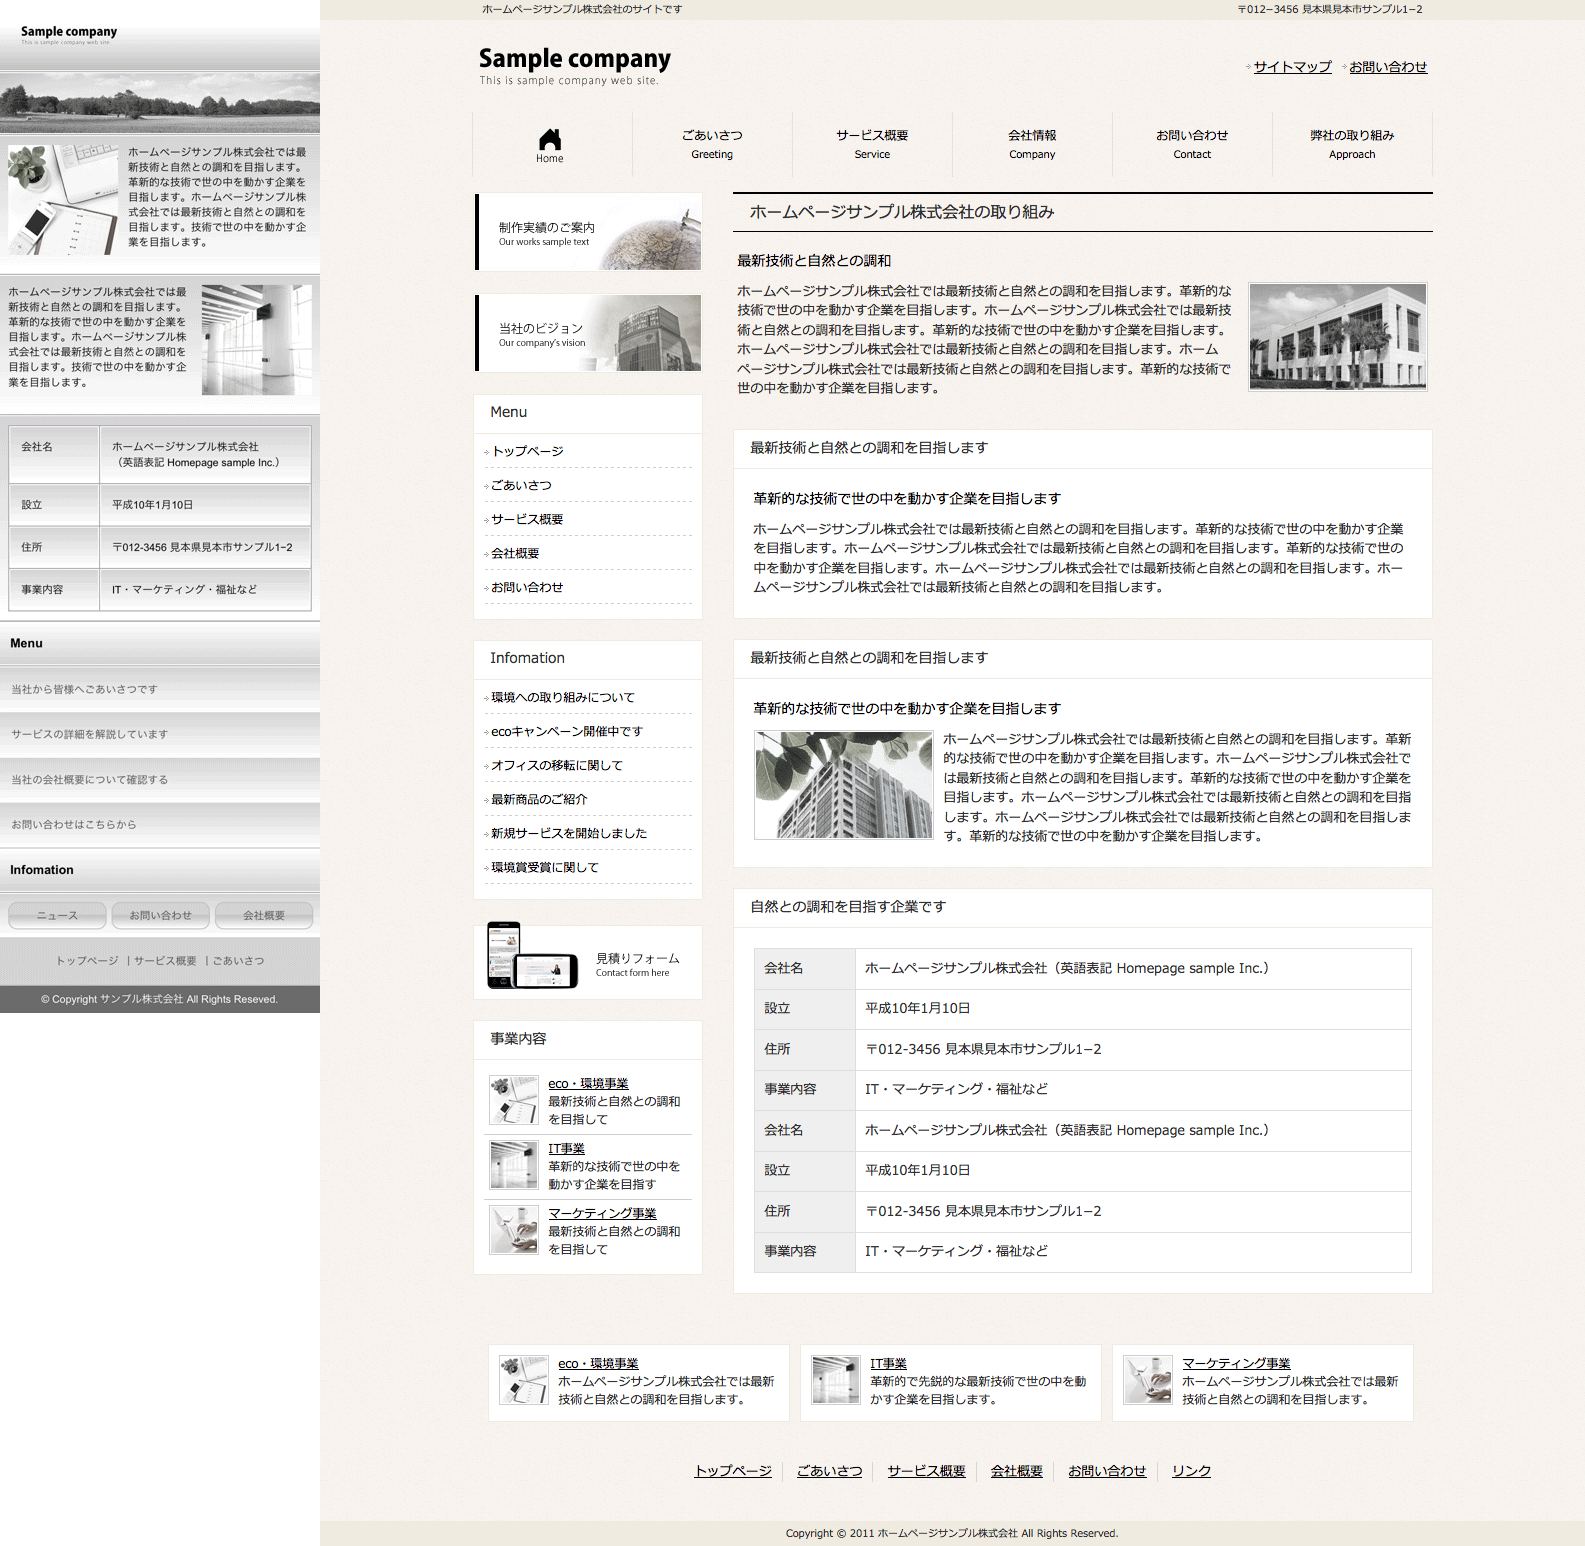Go to the 会社情報 Company navigation tab
1585x1546 pixels.
coord(1032,144)
